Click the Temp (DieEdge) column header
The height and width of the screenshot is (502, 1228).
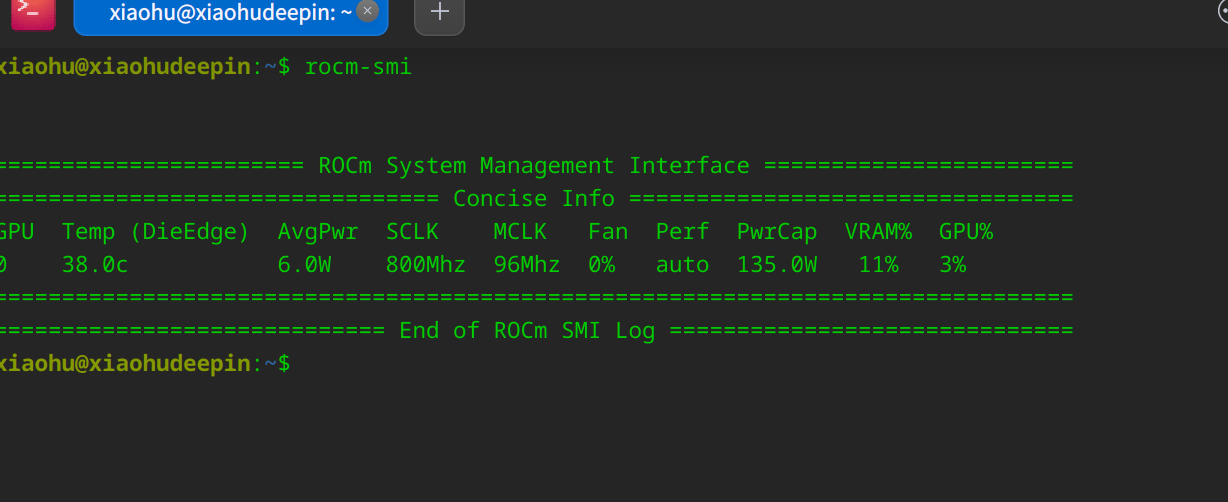[x=155, y=232]
